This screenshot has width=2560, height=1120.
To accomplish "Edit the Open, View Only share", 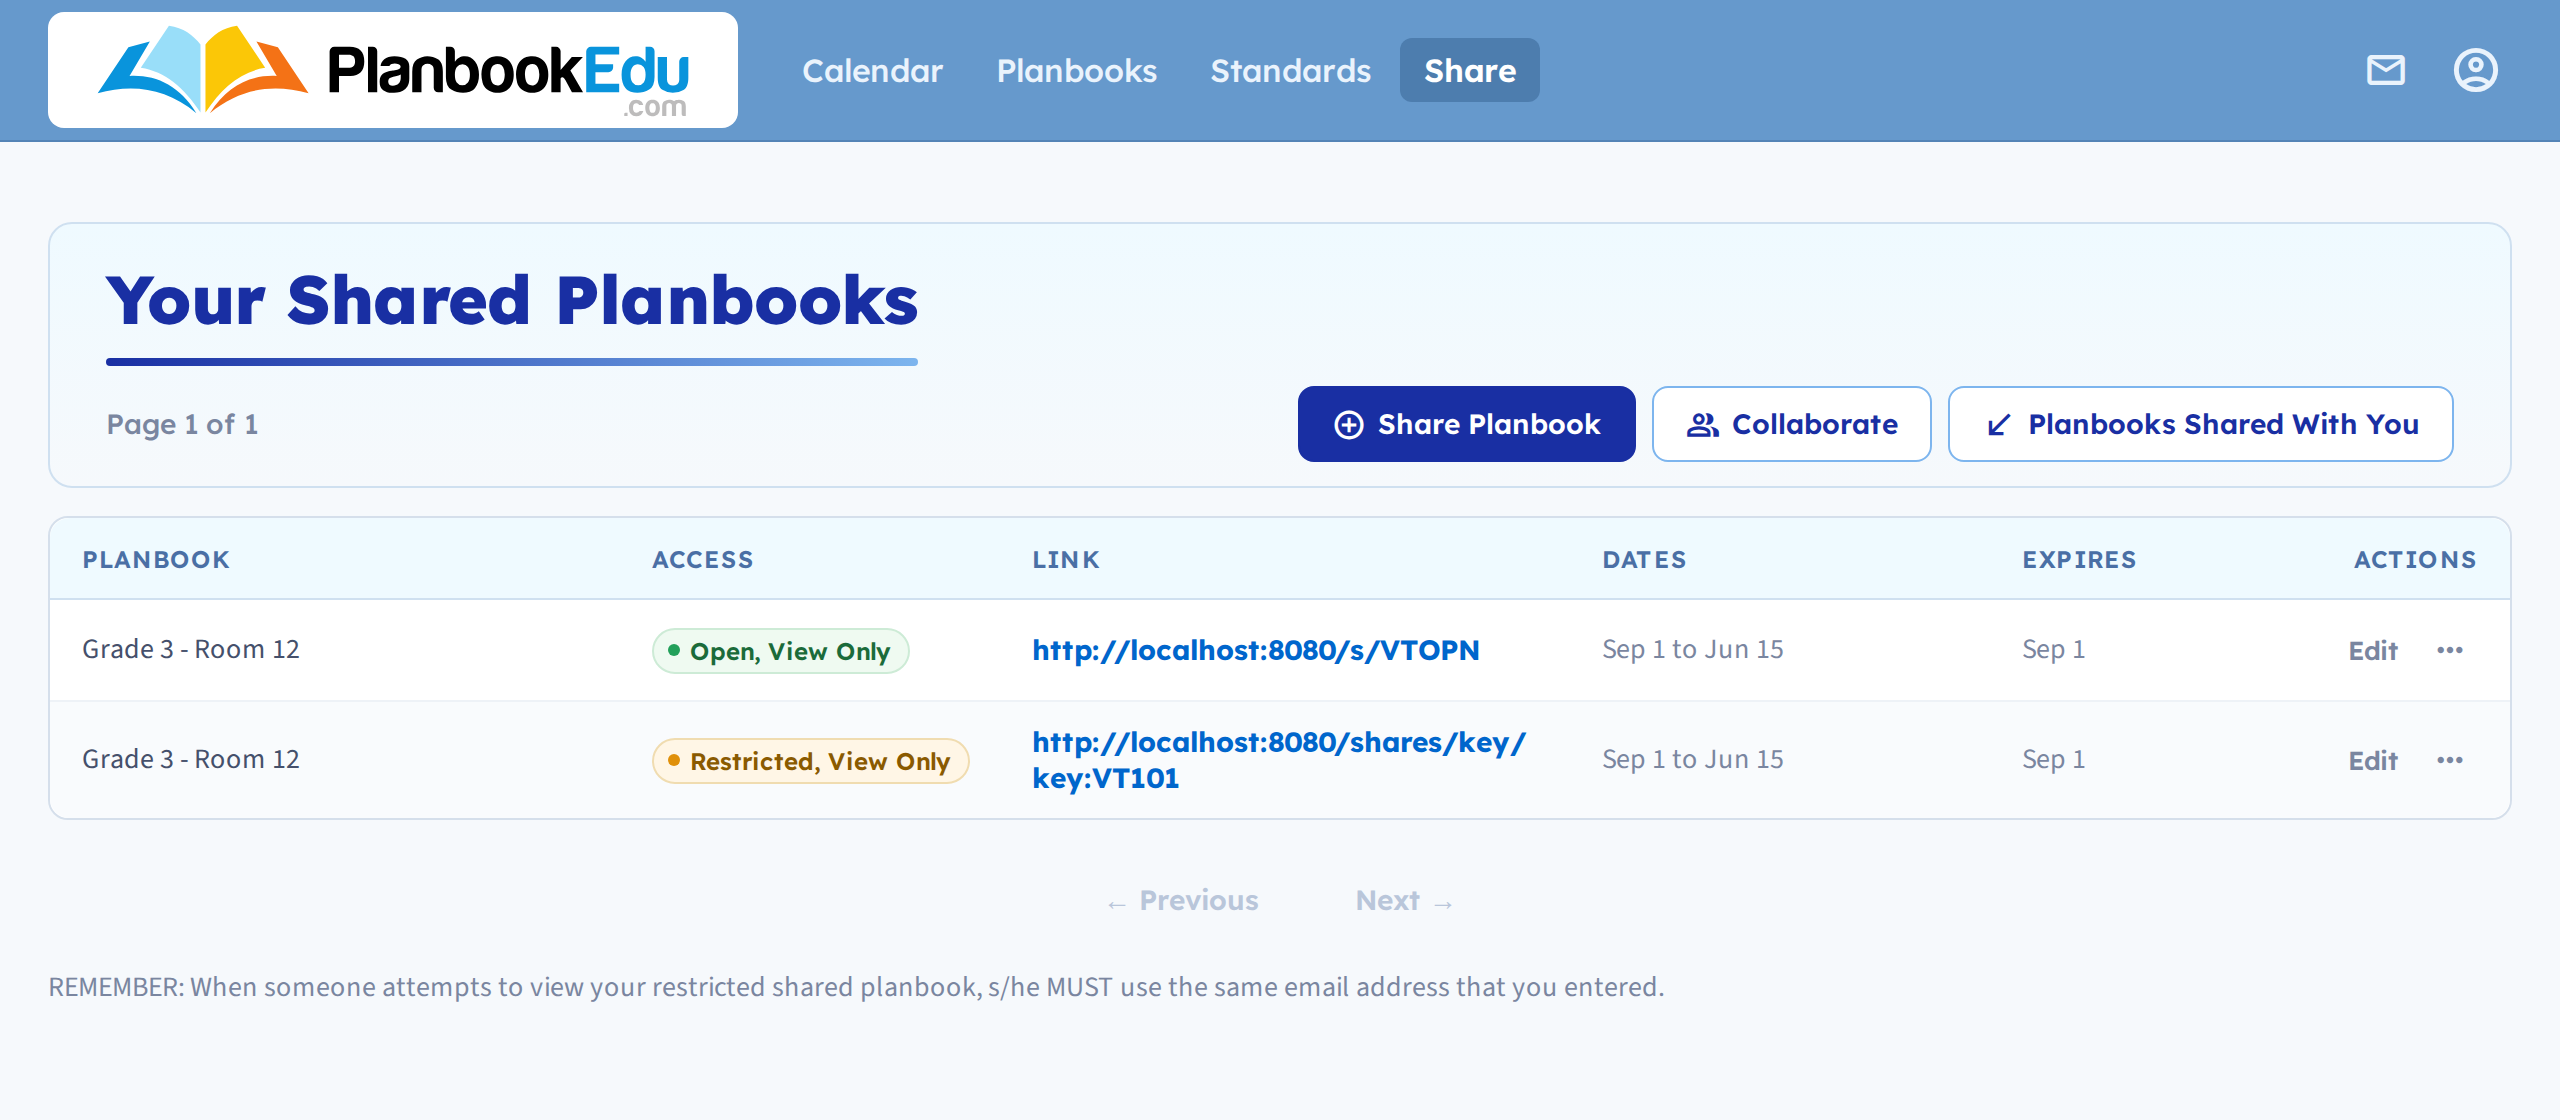I will point(2373,651).
